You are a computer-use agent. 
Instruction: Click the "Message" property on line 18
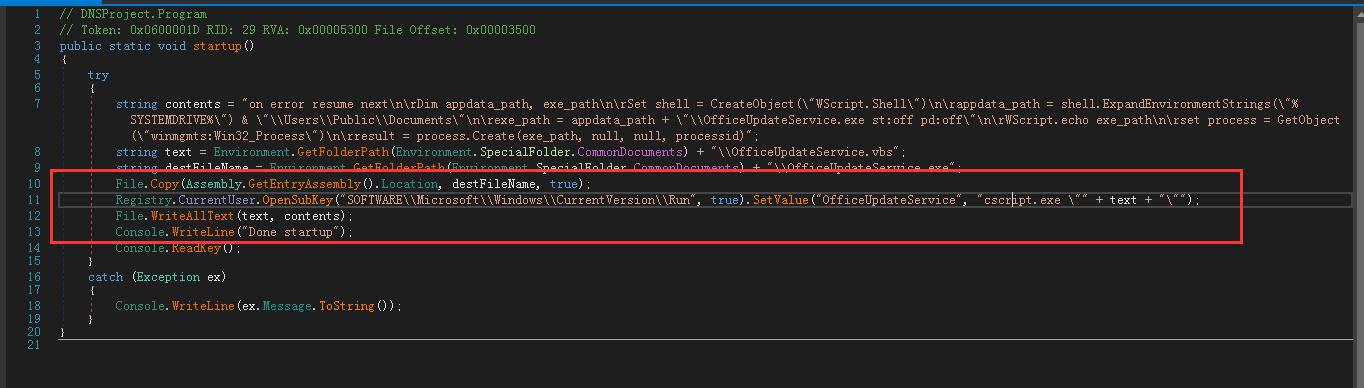tap(287, 305)
